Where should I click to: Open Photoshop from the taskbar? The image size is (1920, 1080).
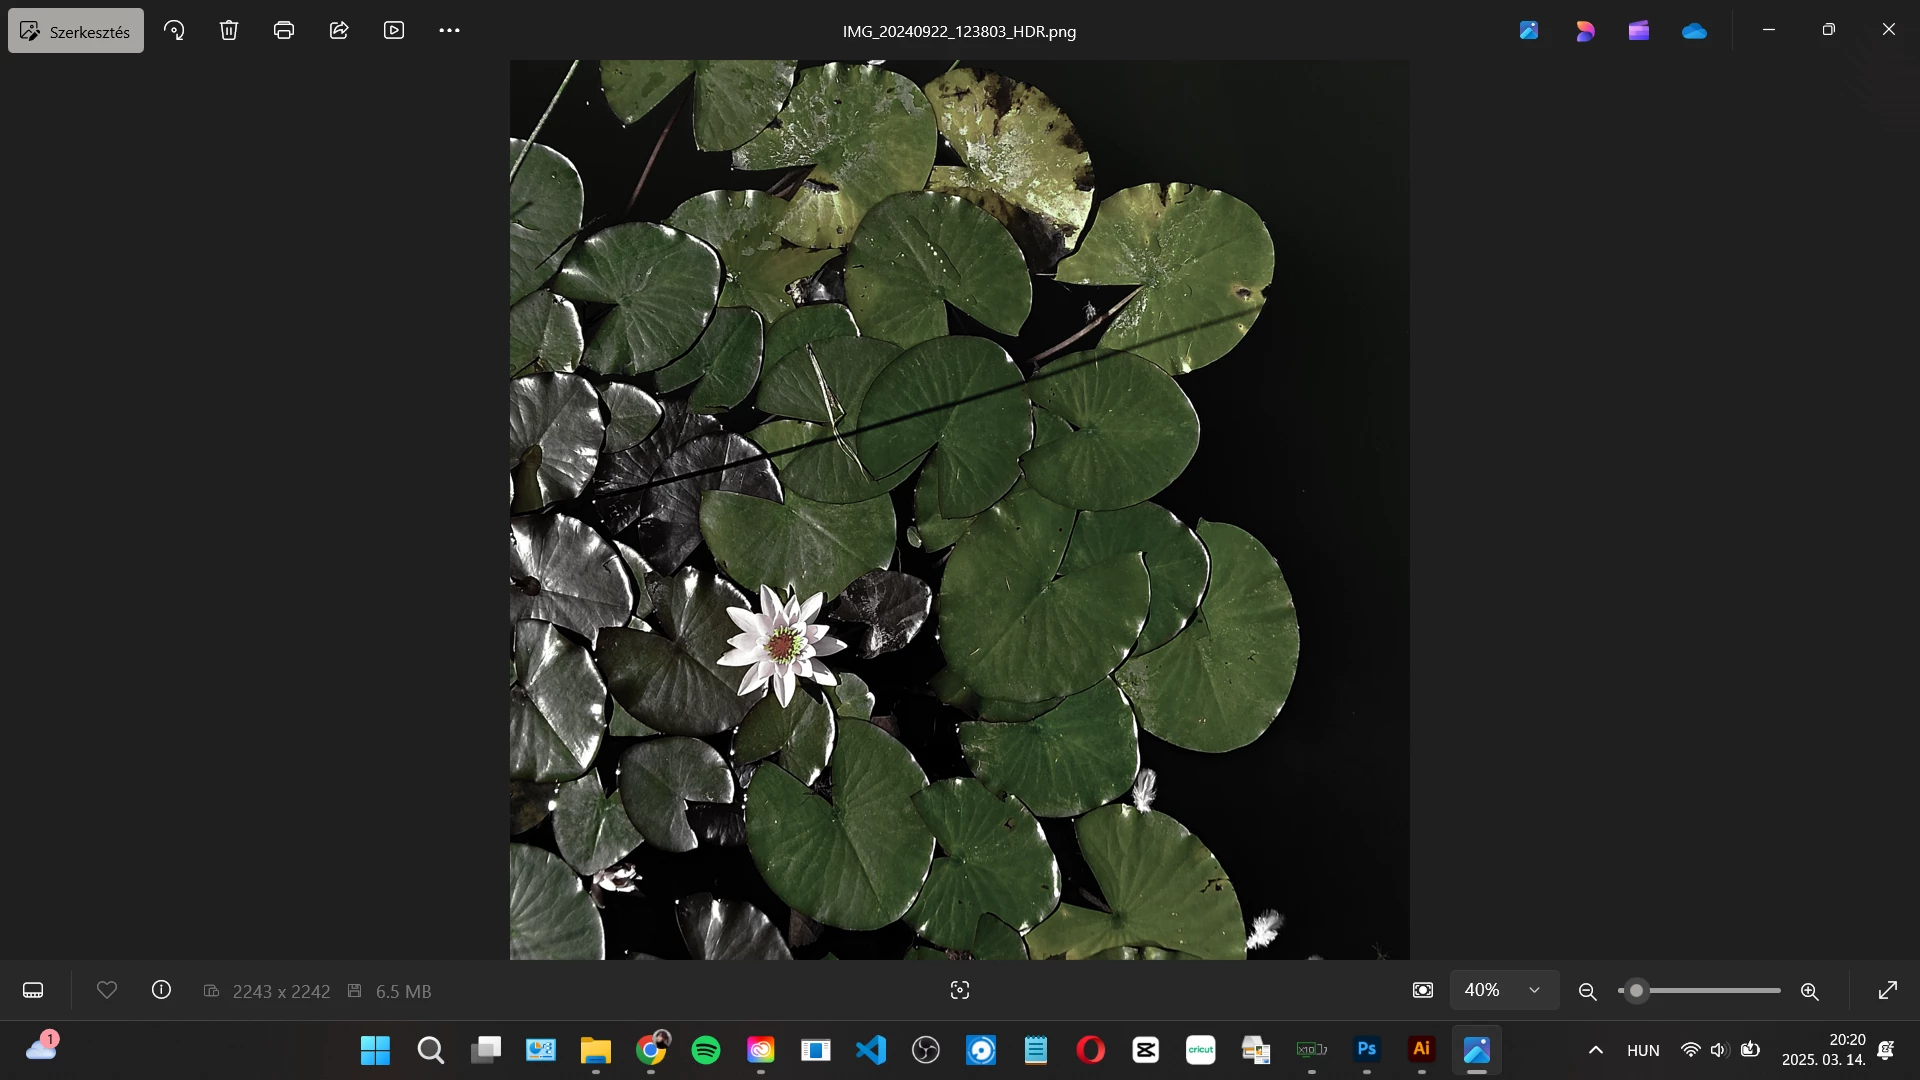(1366, 1049)
